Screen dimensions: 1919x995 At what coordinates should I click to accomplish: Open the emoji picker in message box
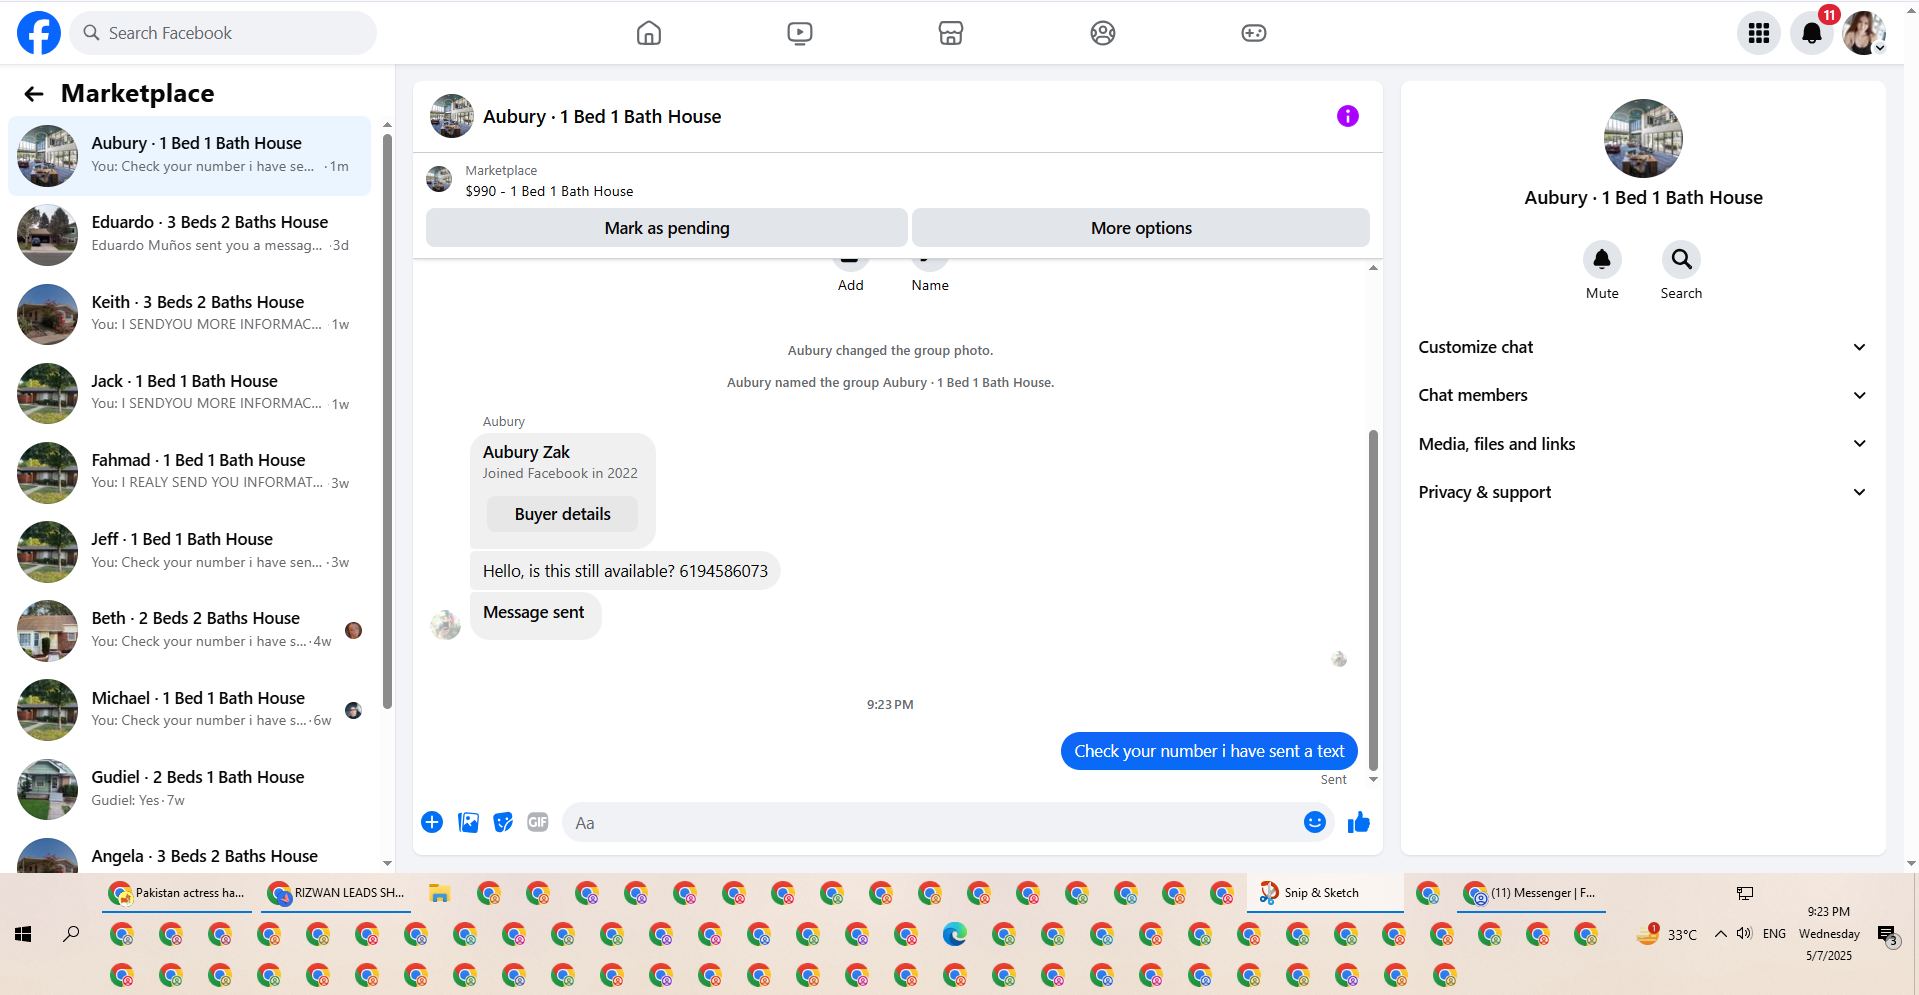1315,822
